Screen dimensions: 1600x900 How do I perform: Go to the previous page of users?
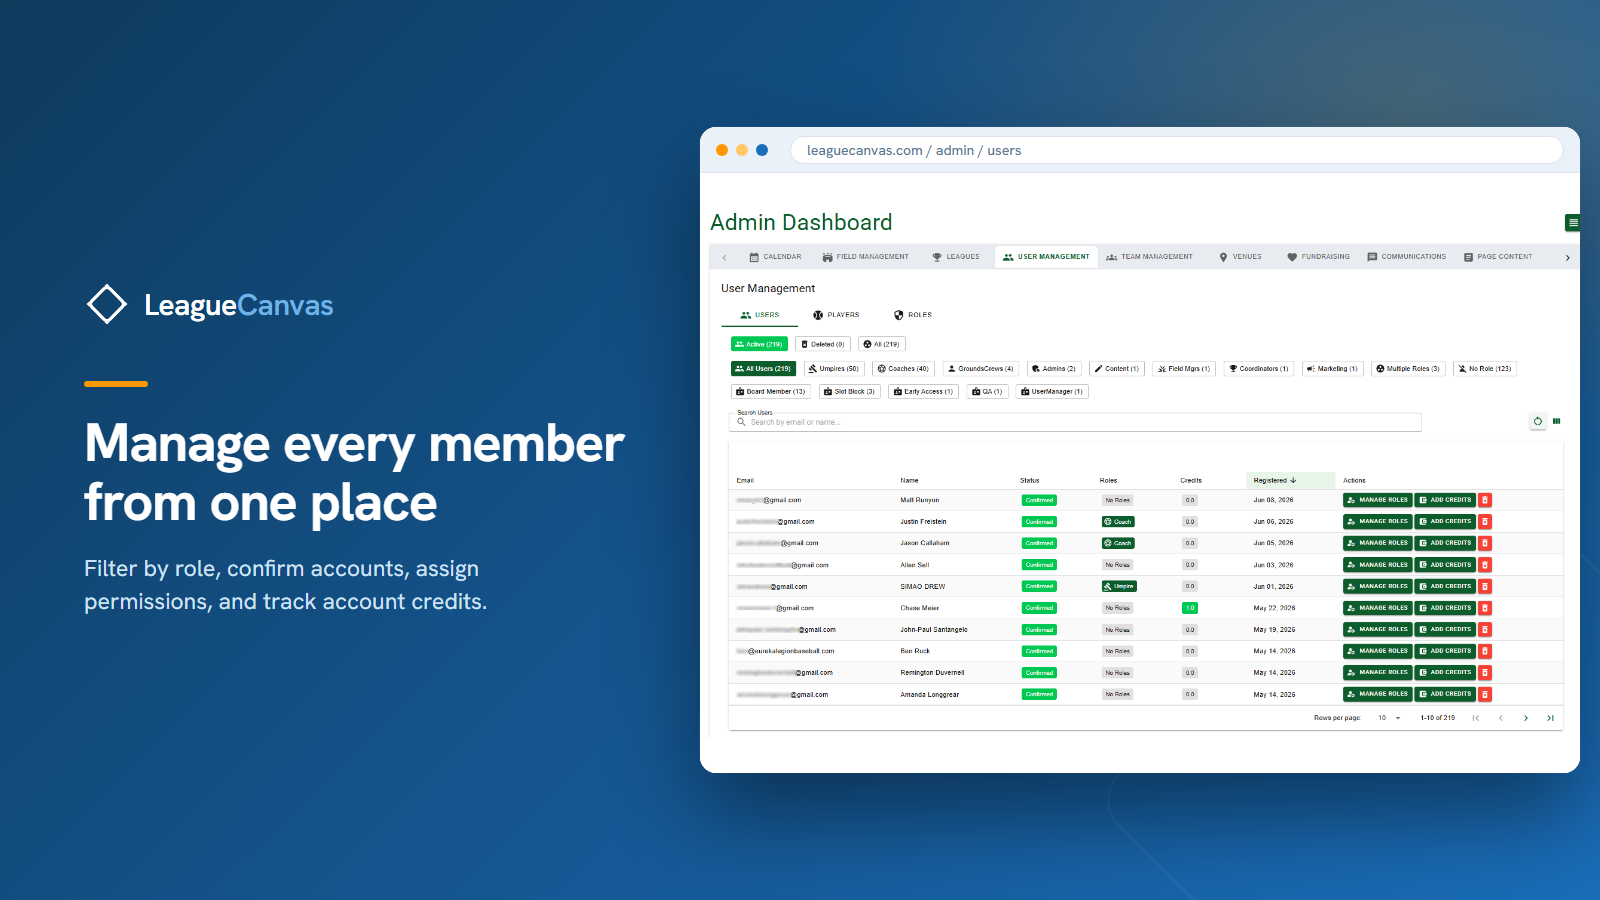click(1501, 718)
